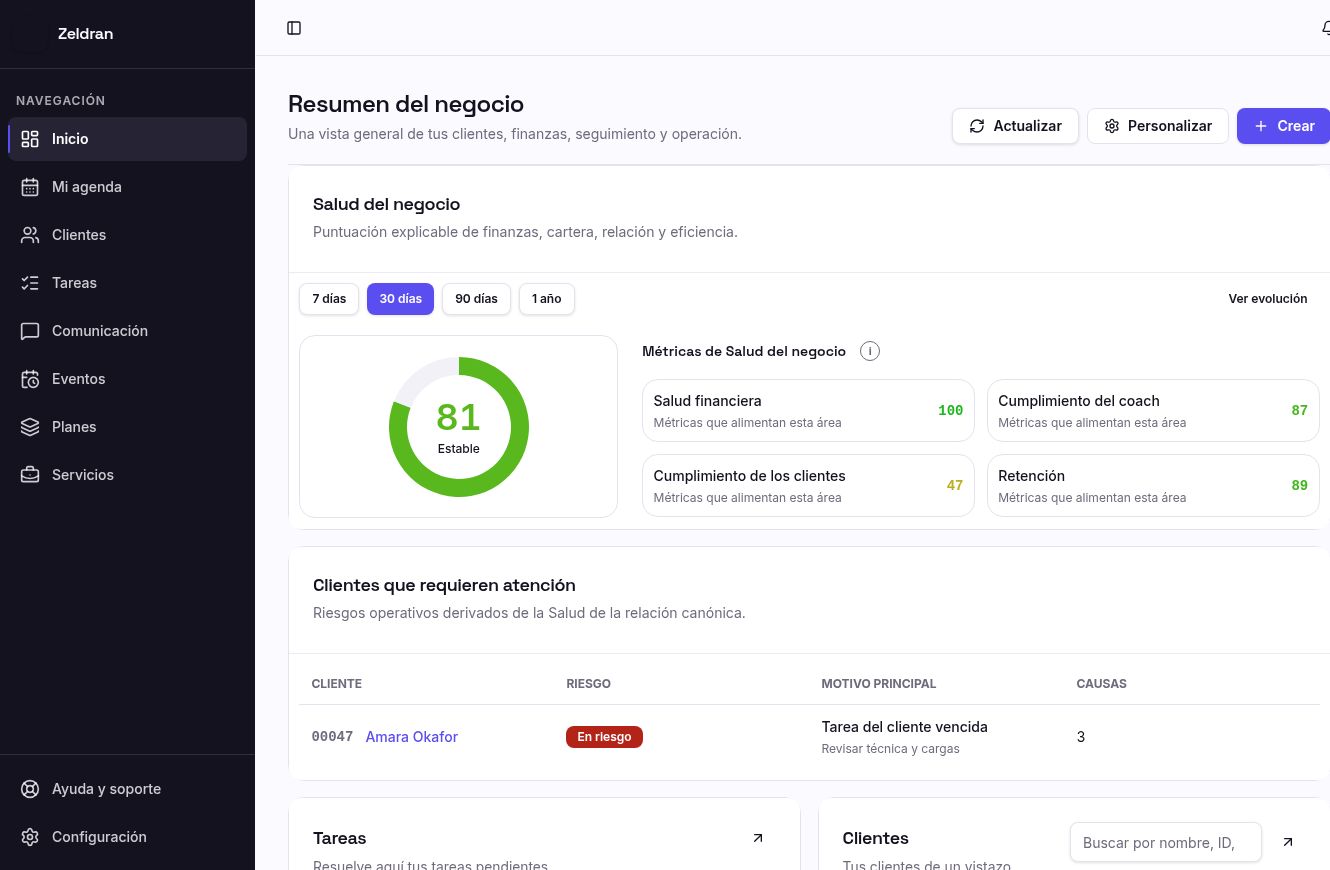
Task: Click the Actualizar button
Action: [1015, 126]
